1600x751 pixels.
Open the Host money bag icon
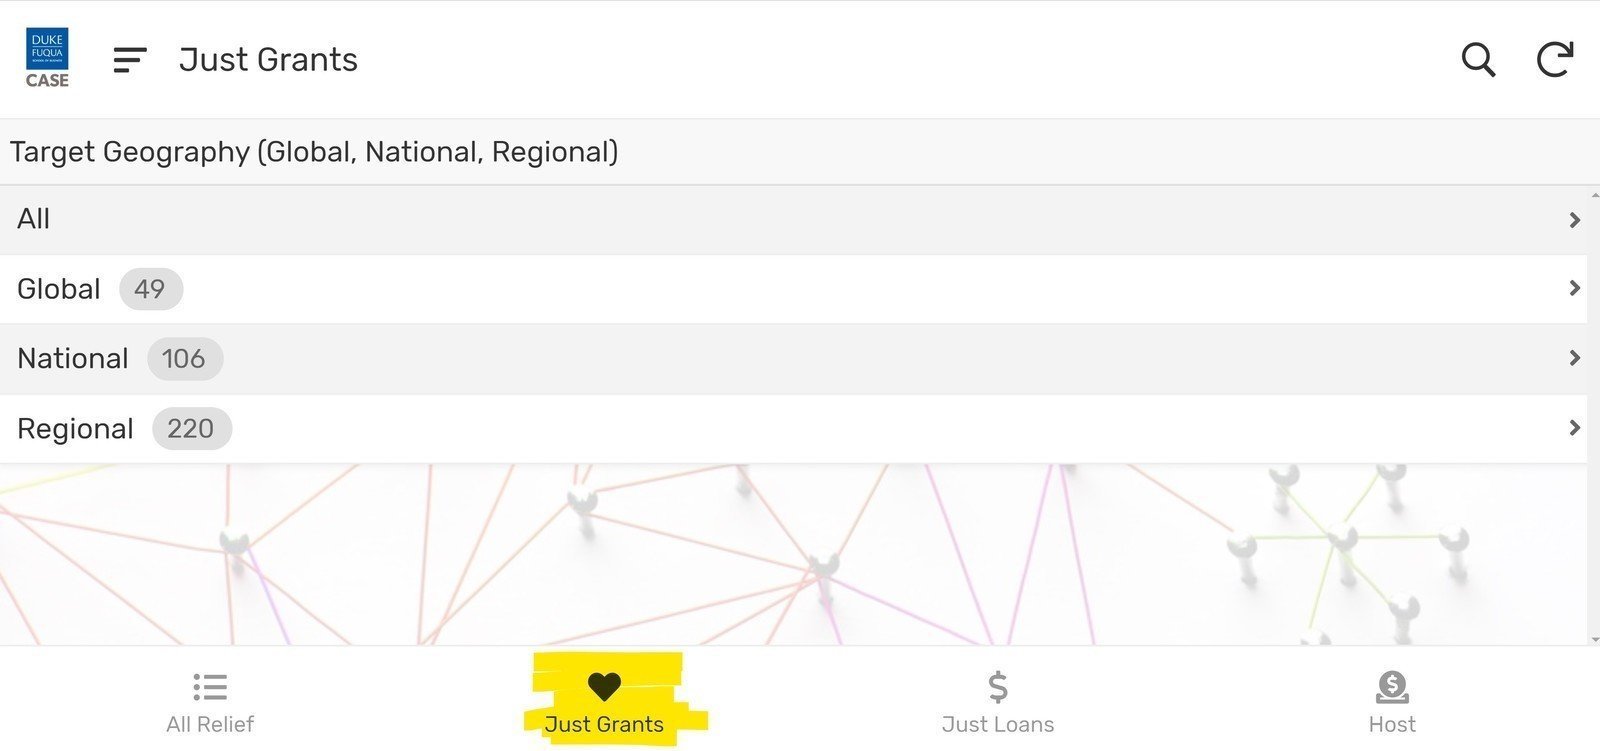[x=1392, y=687]
